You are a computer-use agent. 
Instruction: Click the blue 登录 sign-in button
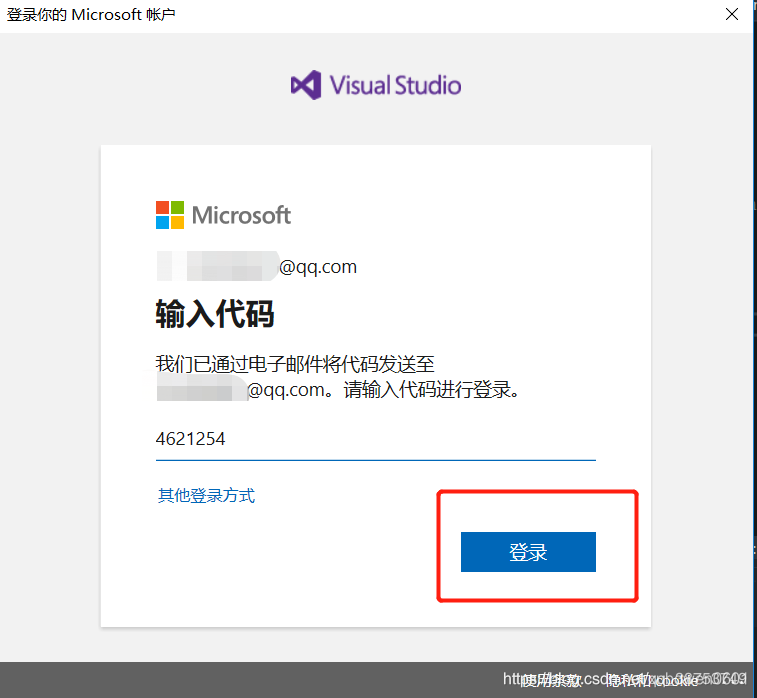[528, 552]
